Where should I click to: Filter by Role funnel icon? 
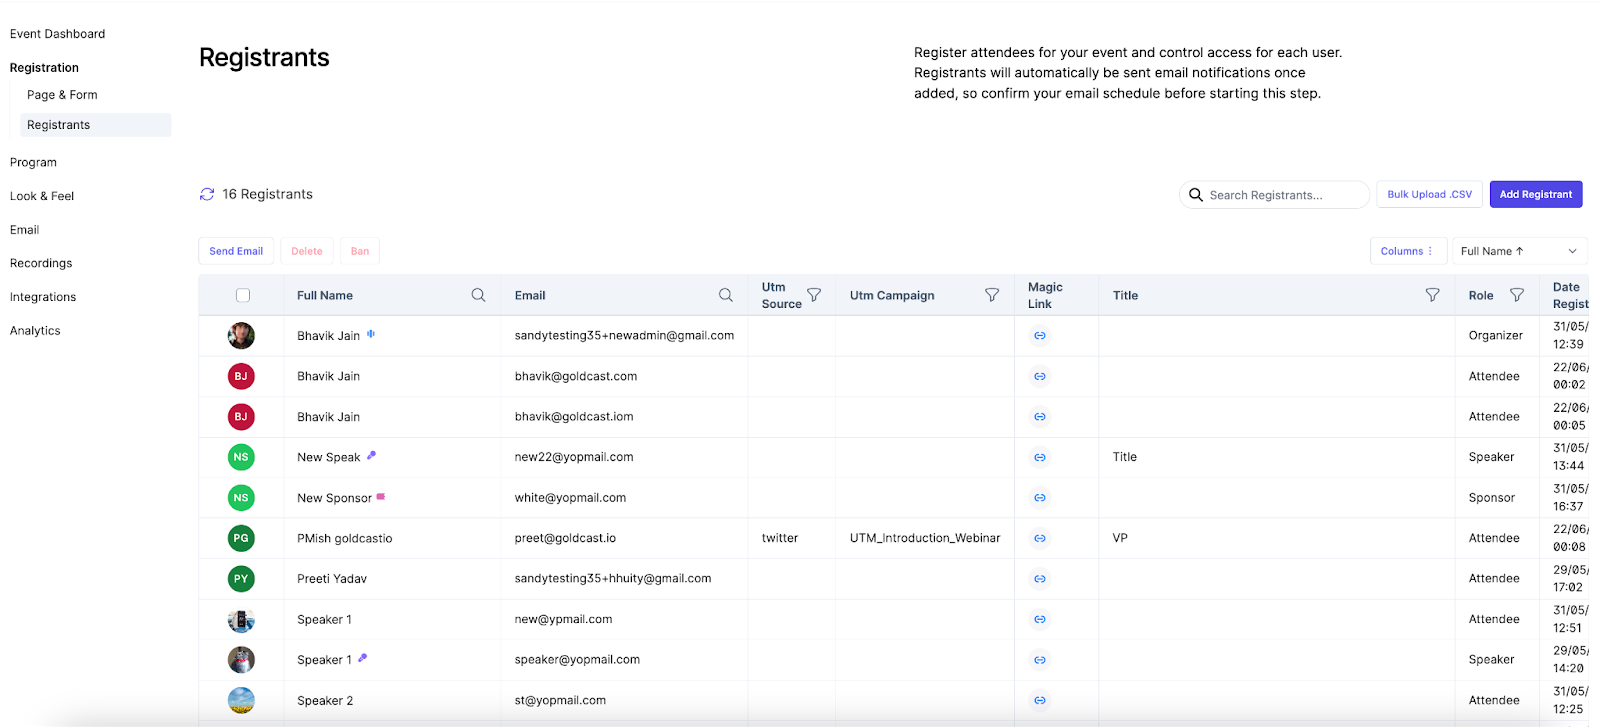coord(1517,295)
